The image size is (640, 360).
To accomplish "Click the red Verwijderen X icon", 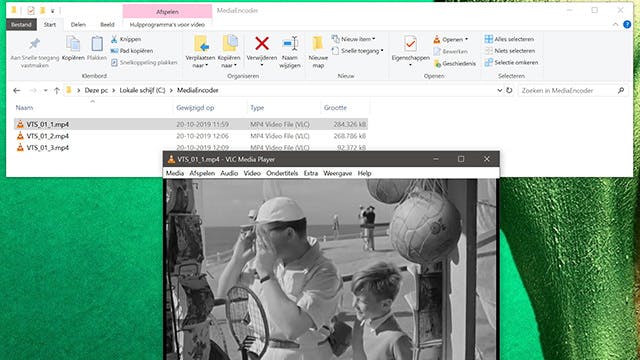I will (262, 43).
